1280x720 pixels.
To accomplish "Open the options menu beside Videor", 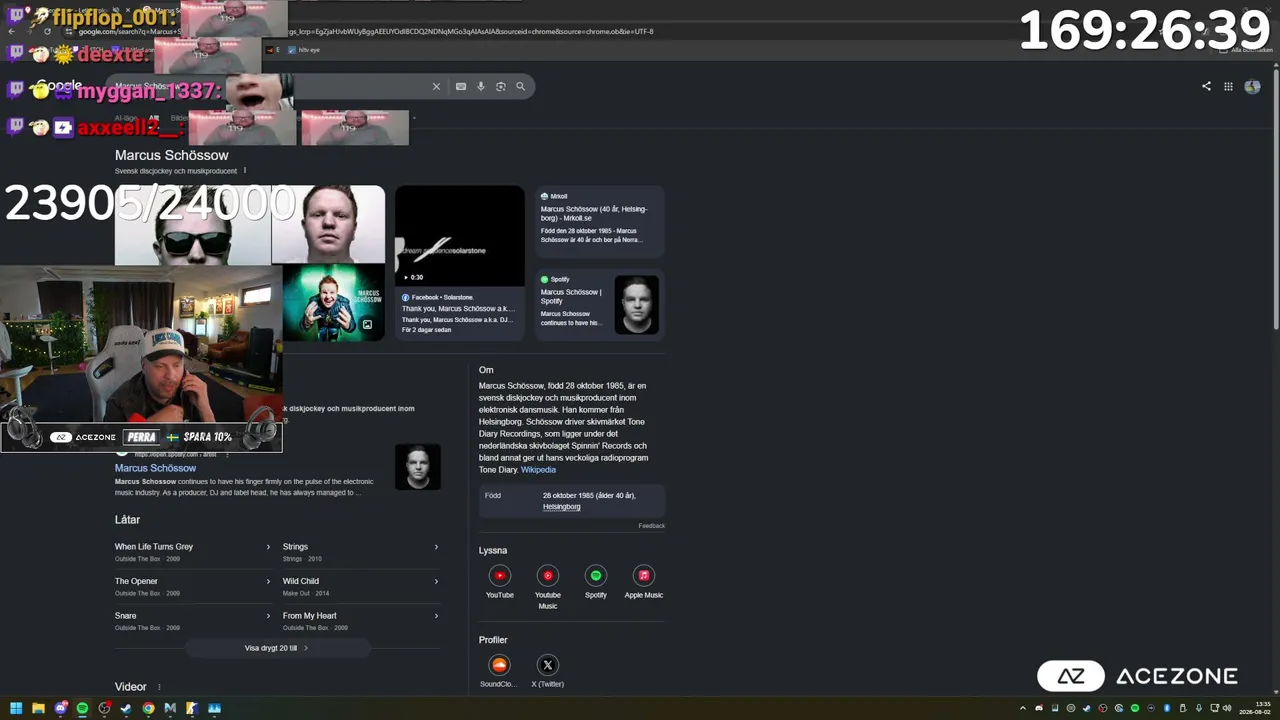I will [159, 687].
